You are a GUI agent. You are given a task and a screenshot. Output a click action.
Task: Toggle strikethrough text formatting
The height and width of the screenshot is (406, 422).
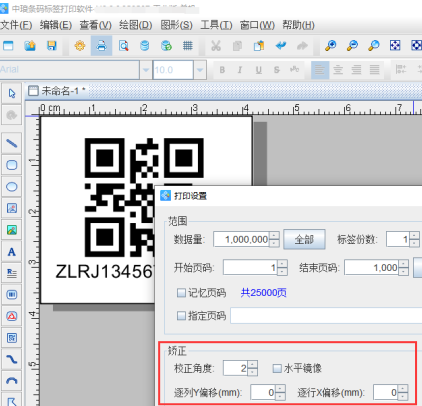point(276,70)
